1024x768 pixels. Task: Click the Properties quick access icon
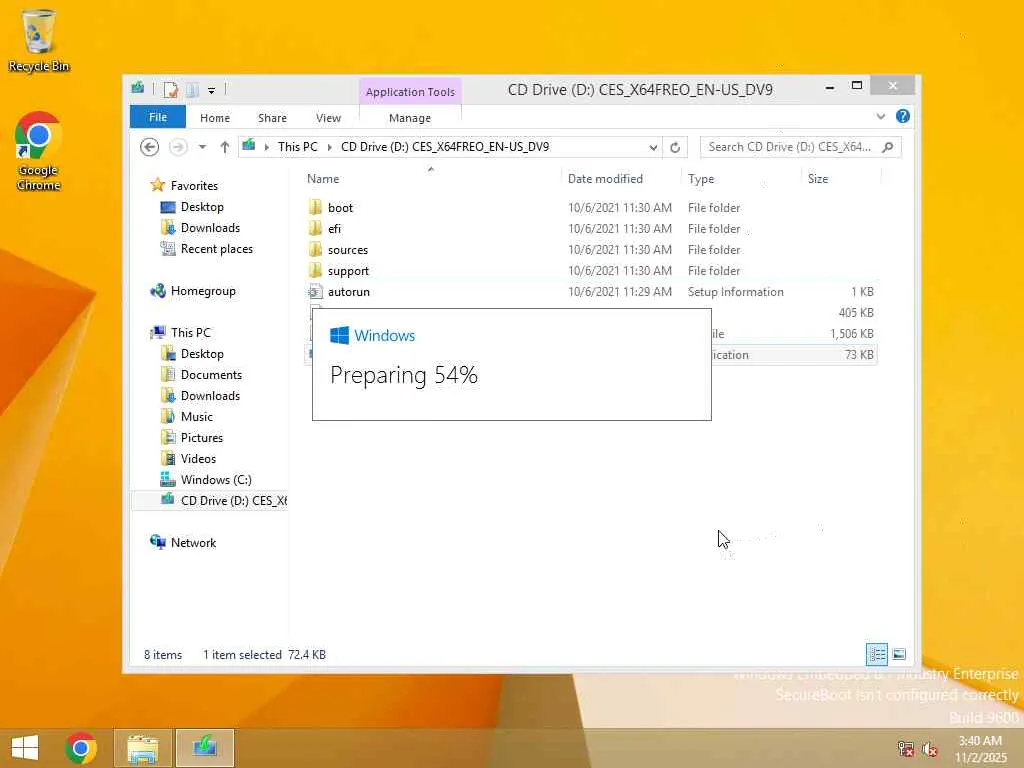point(171,89)
